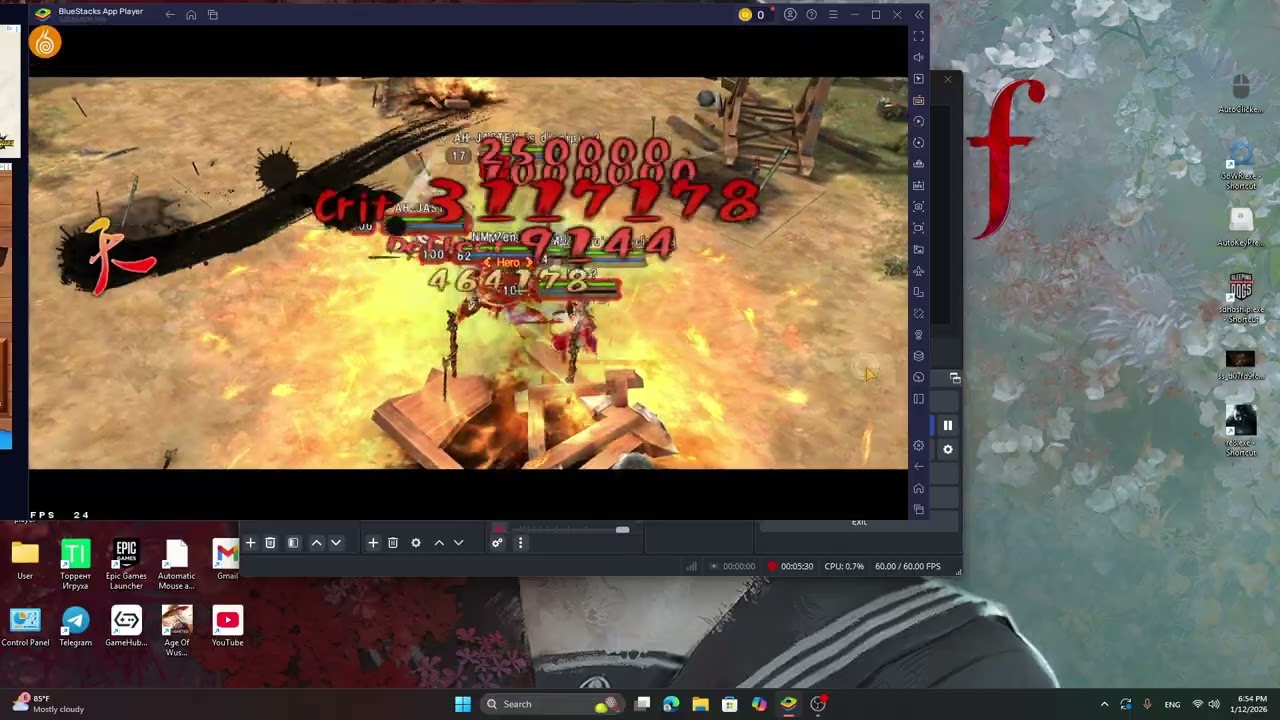Viewport: 1280px width, 720px height.
Task: Open BlueStacks tabs overview icon in title bar
Action: (213, 15)
